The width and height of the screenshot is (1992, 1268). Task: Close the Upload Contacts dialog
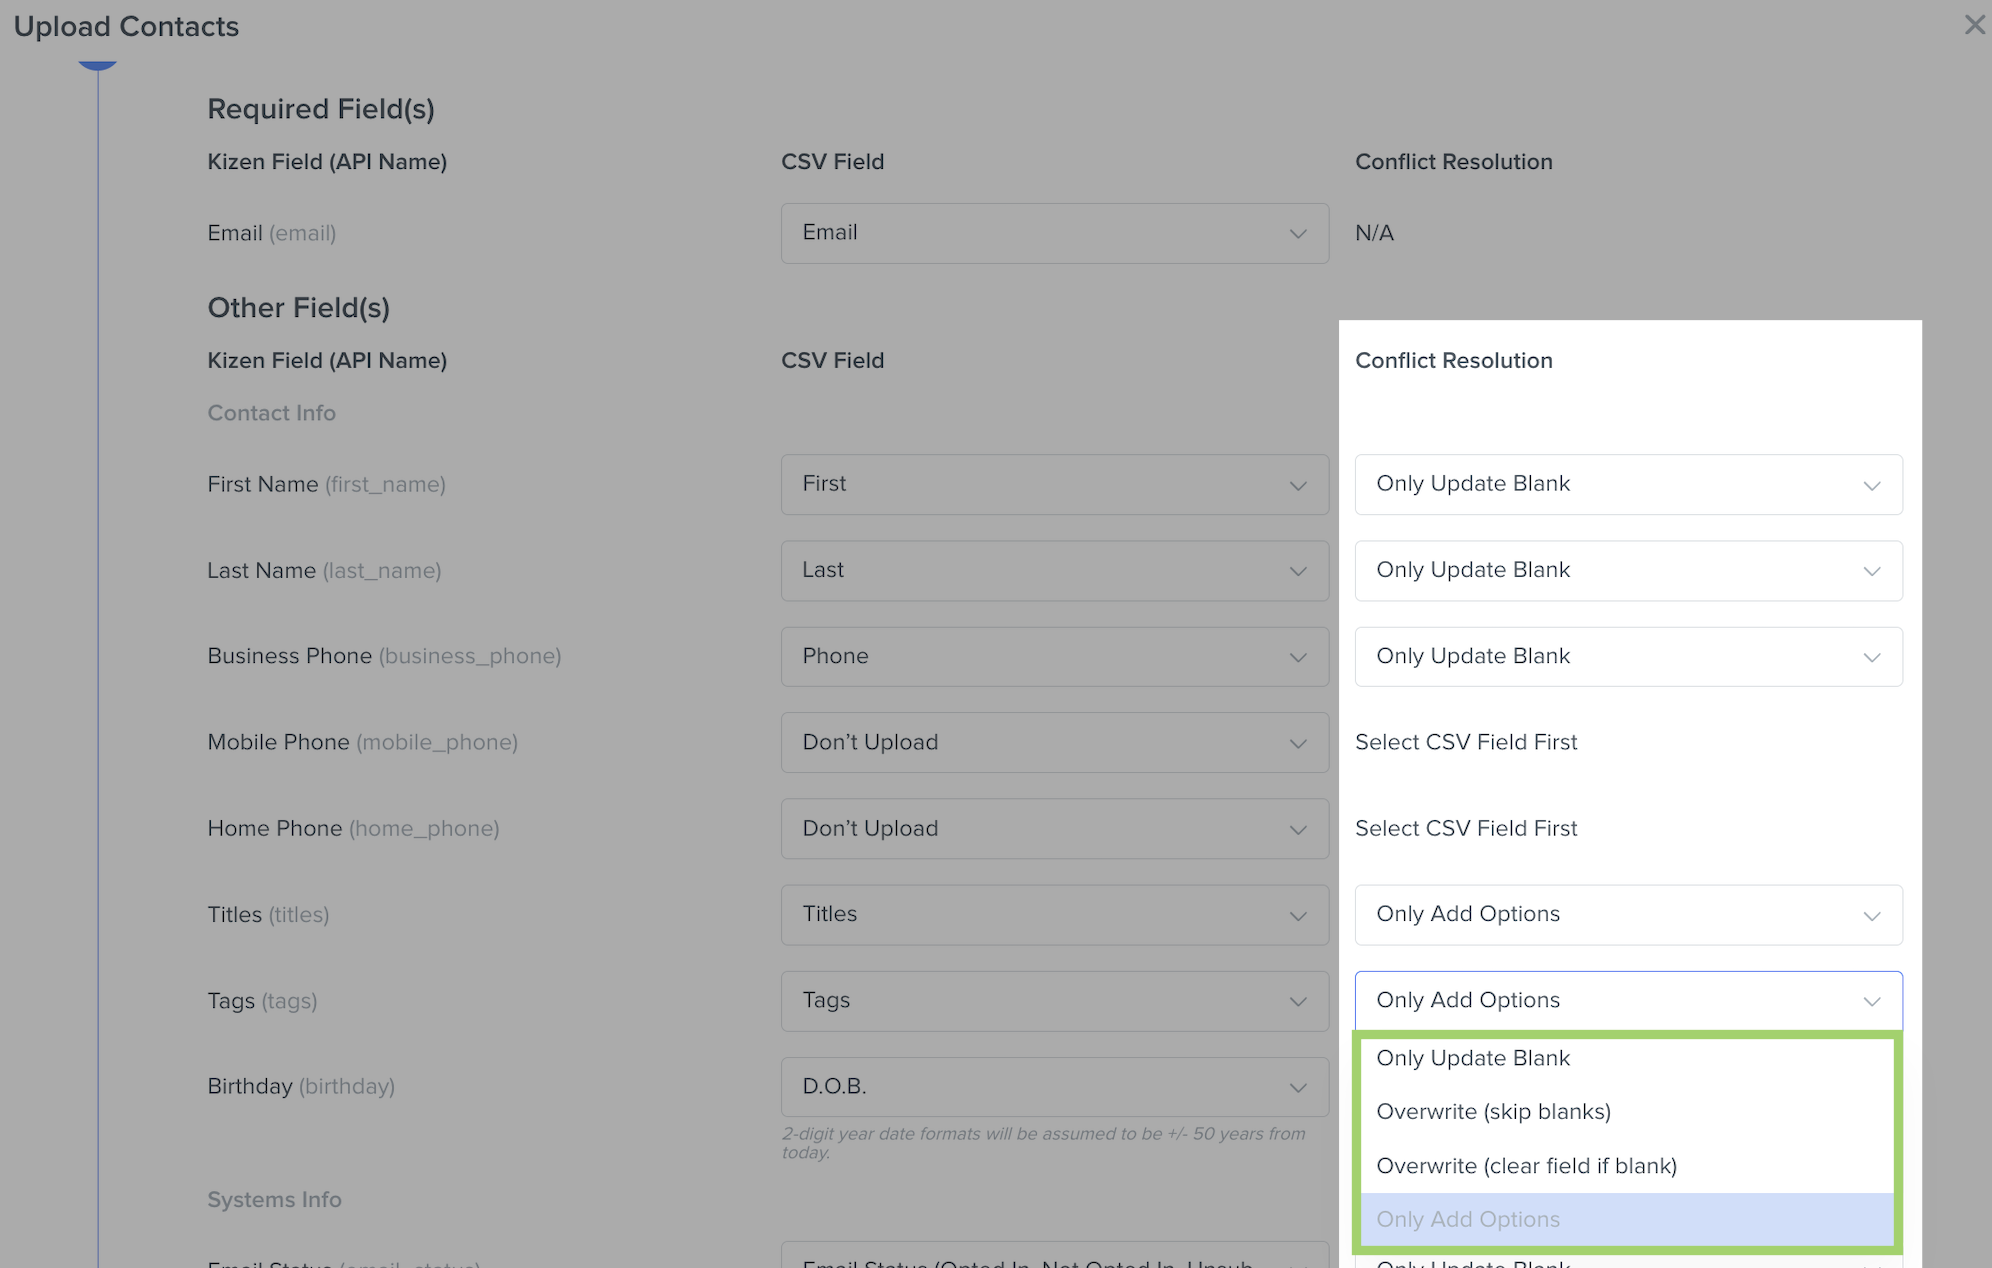pyautogui.click(x=1973, y=25)
